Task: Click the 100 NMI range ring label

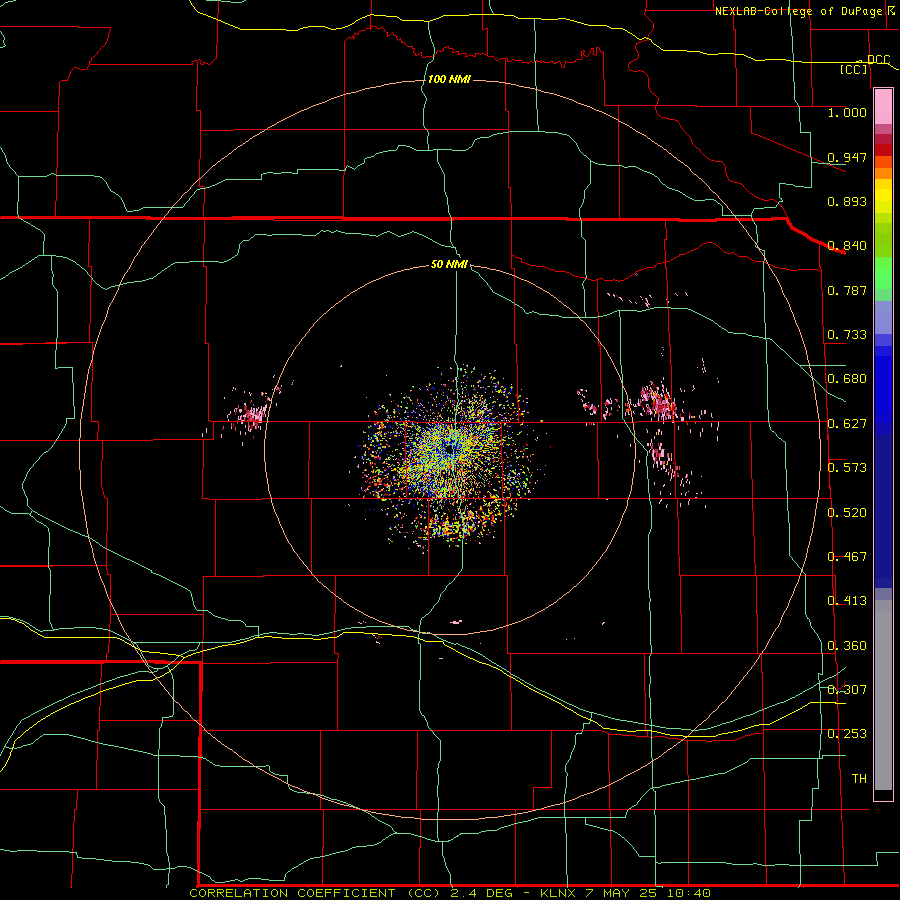Action: 449,79
